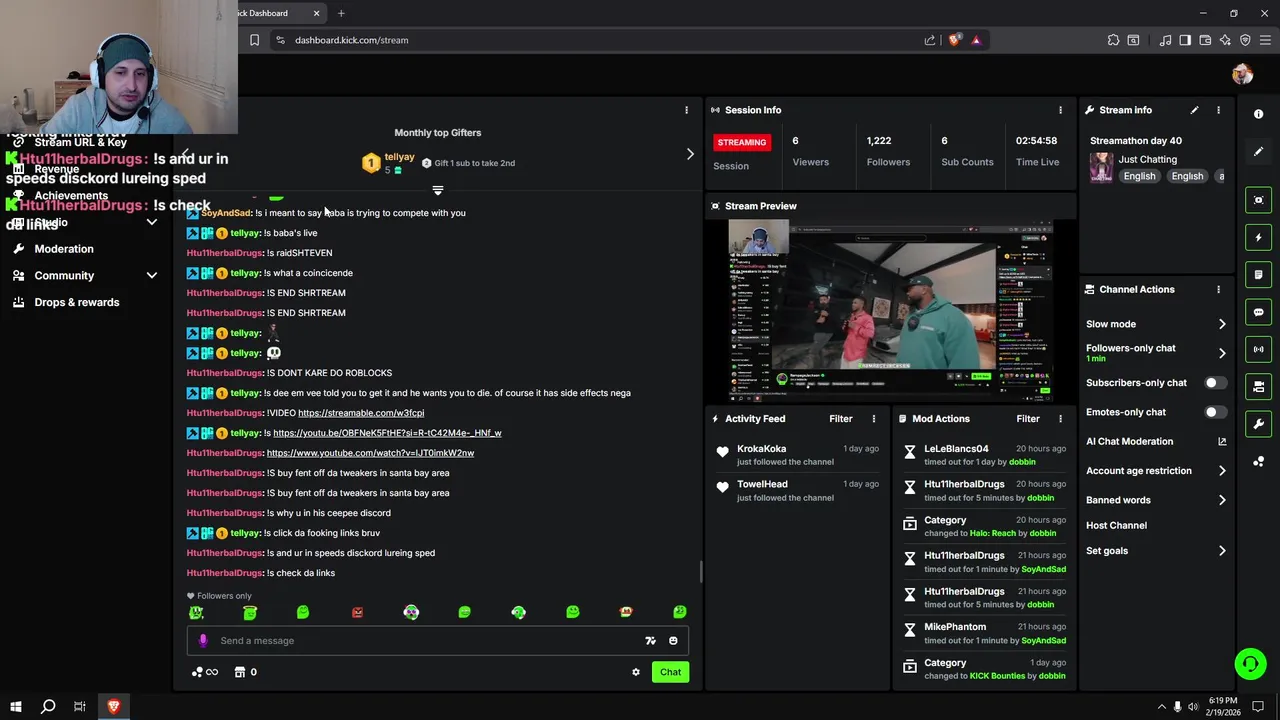
Task: Open browser extensions puzzle icon
Action: pos(1113,40)
